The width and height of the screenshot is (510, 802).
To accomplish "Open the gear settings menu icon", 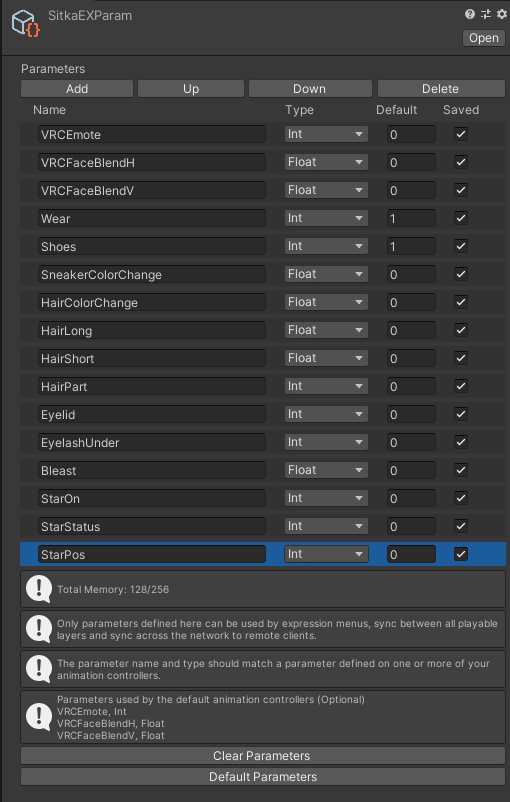I will [501, 14].
